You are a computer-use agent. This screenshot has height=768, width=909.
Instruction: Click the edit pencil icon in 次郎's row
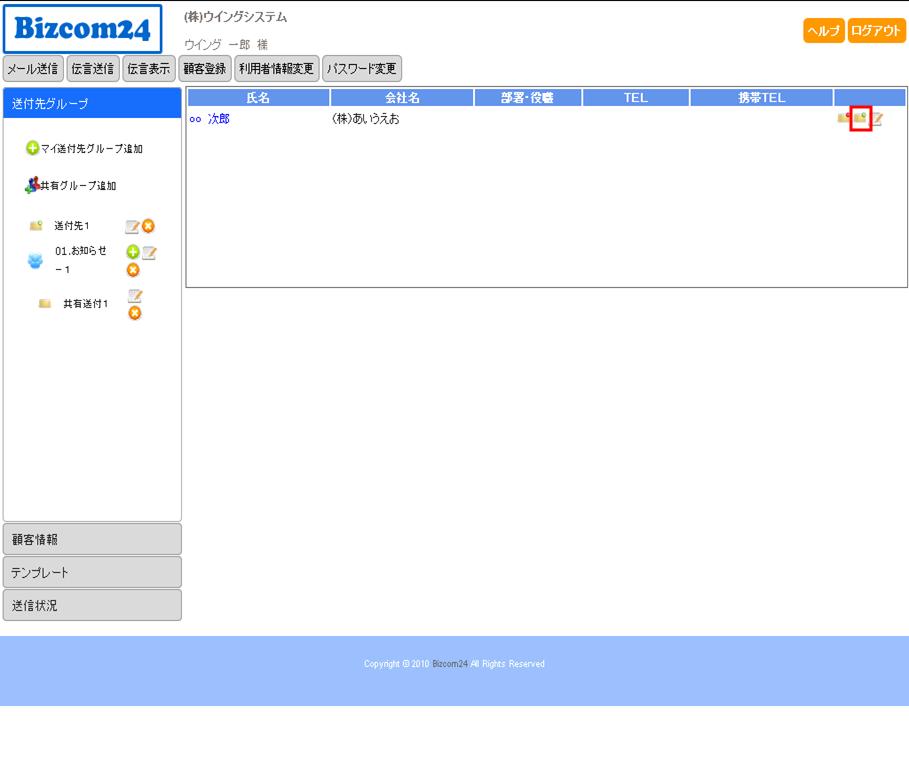pos(878,119)
